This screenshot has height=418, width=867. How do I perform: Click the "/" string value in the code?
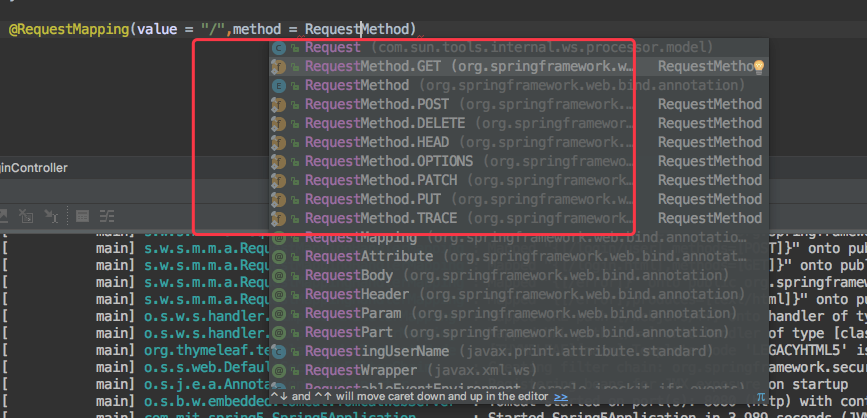point(215,29)
